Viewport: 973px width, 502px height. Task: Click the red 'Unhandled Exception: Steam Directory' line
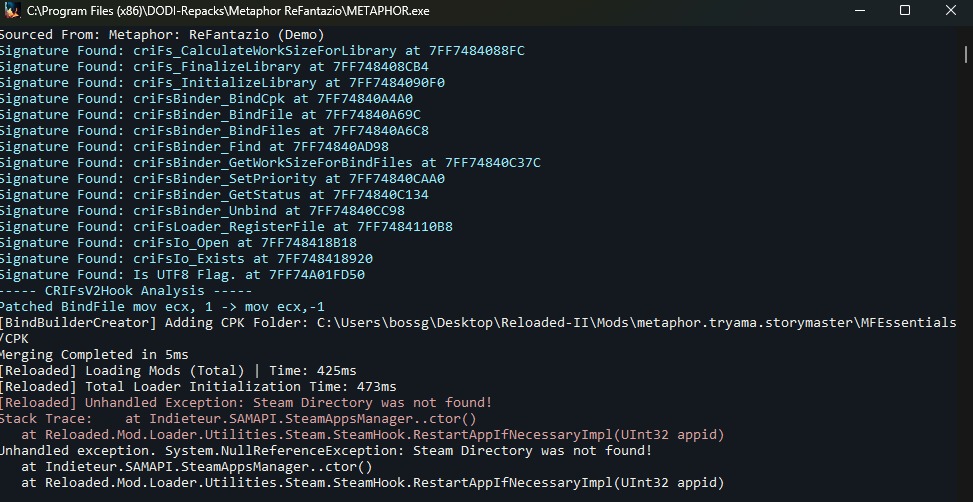tap(246, 403)
